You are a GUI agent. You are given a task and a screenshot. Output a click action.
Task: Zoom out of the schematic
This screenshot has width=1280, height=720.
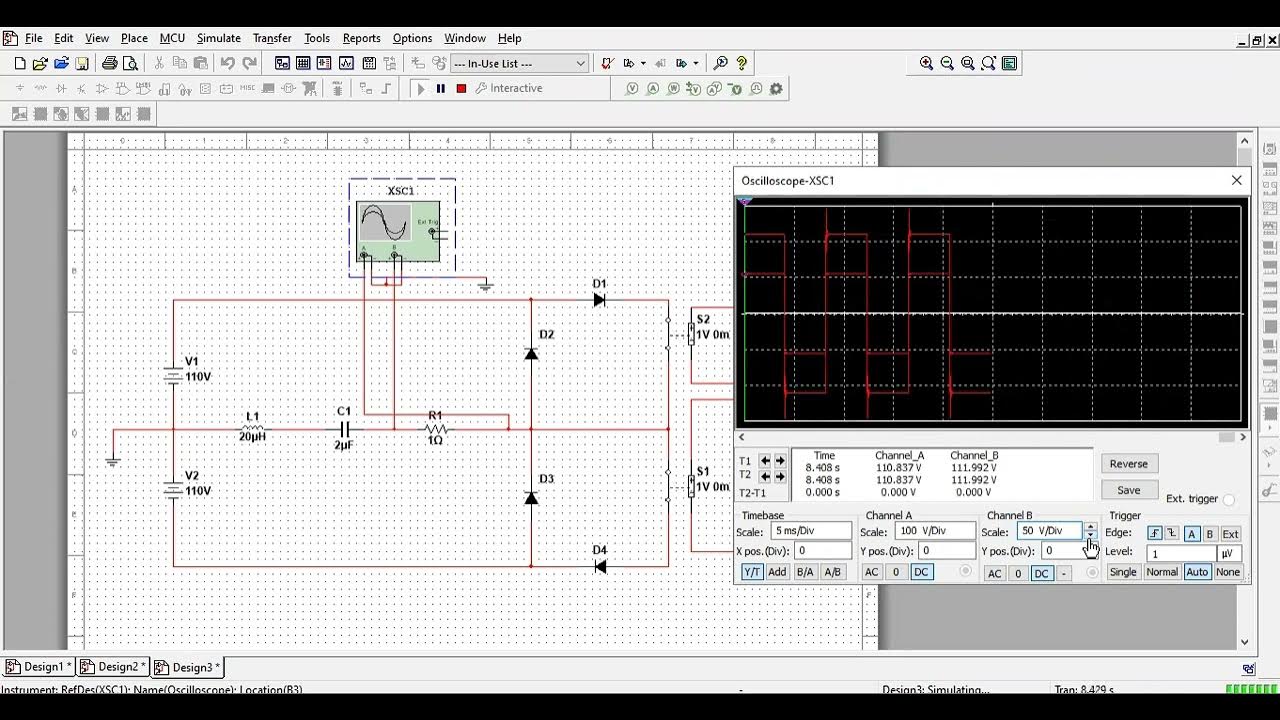947,63
